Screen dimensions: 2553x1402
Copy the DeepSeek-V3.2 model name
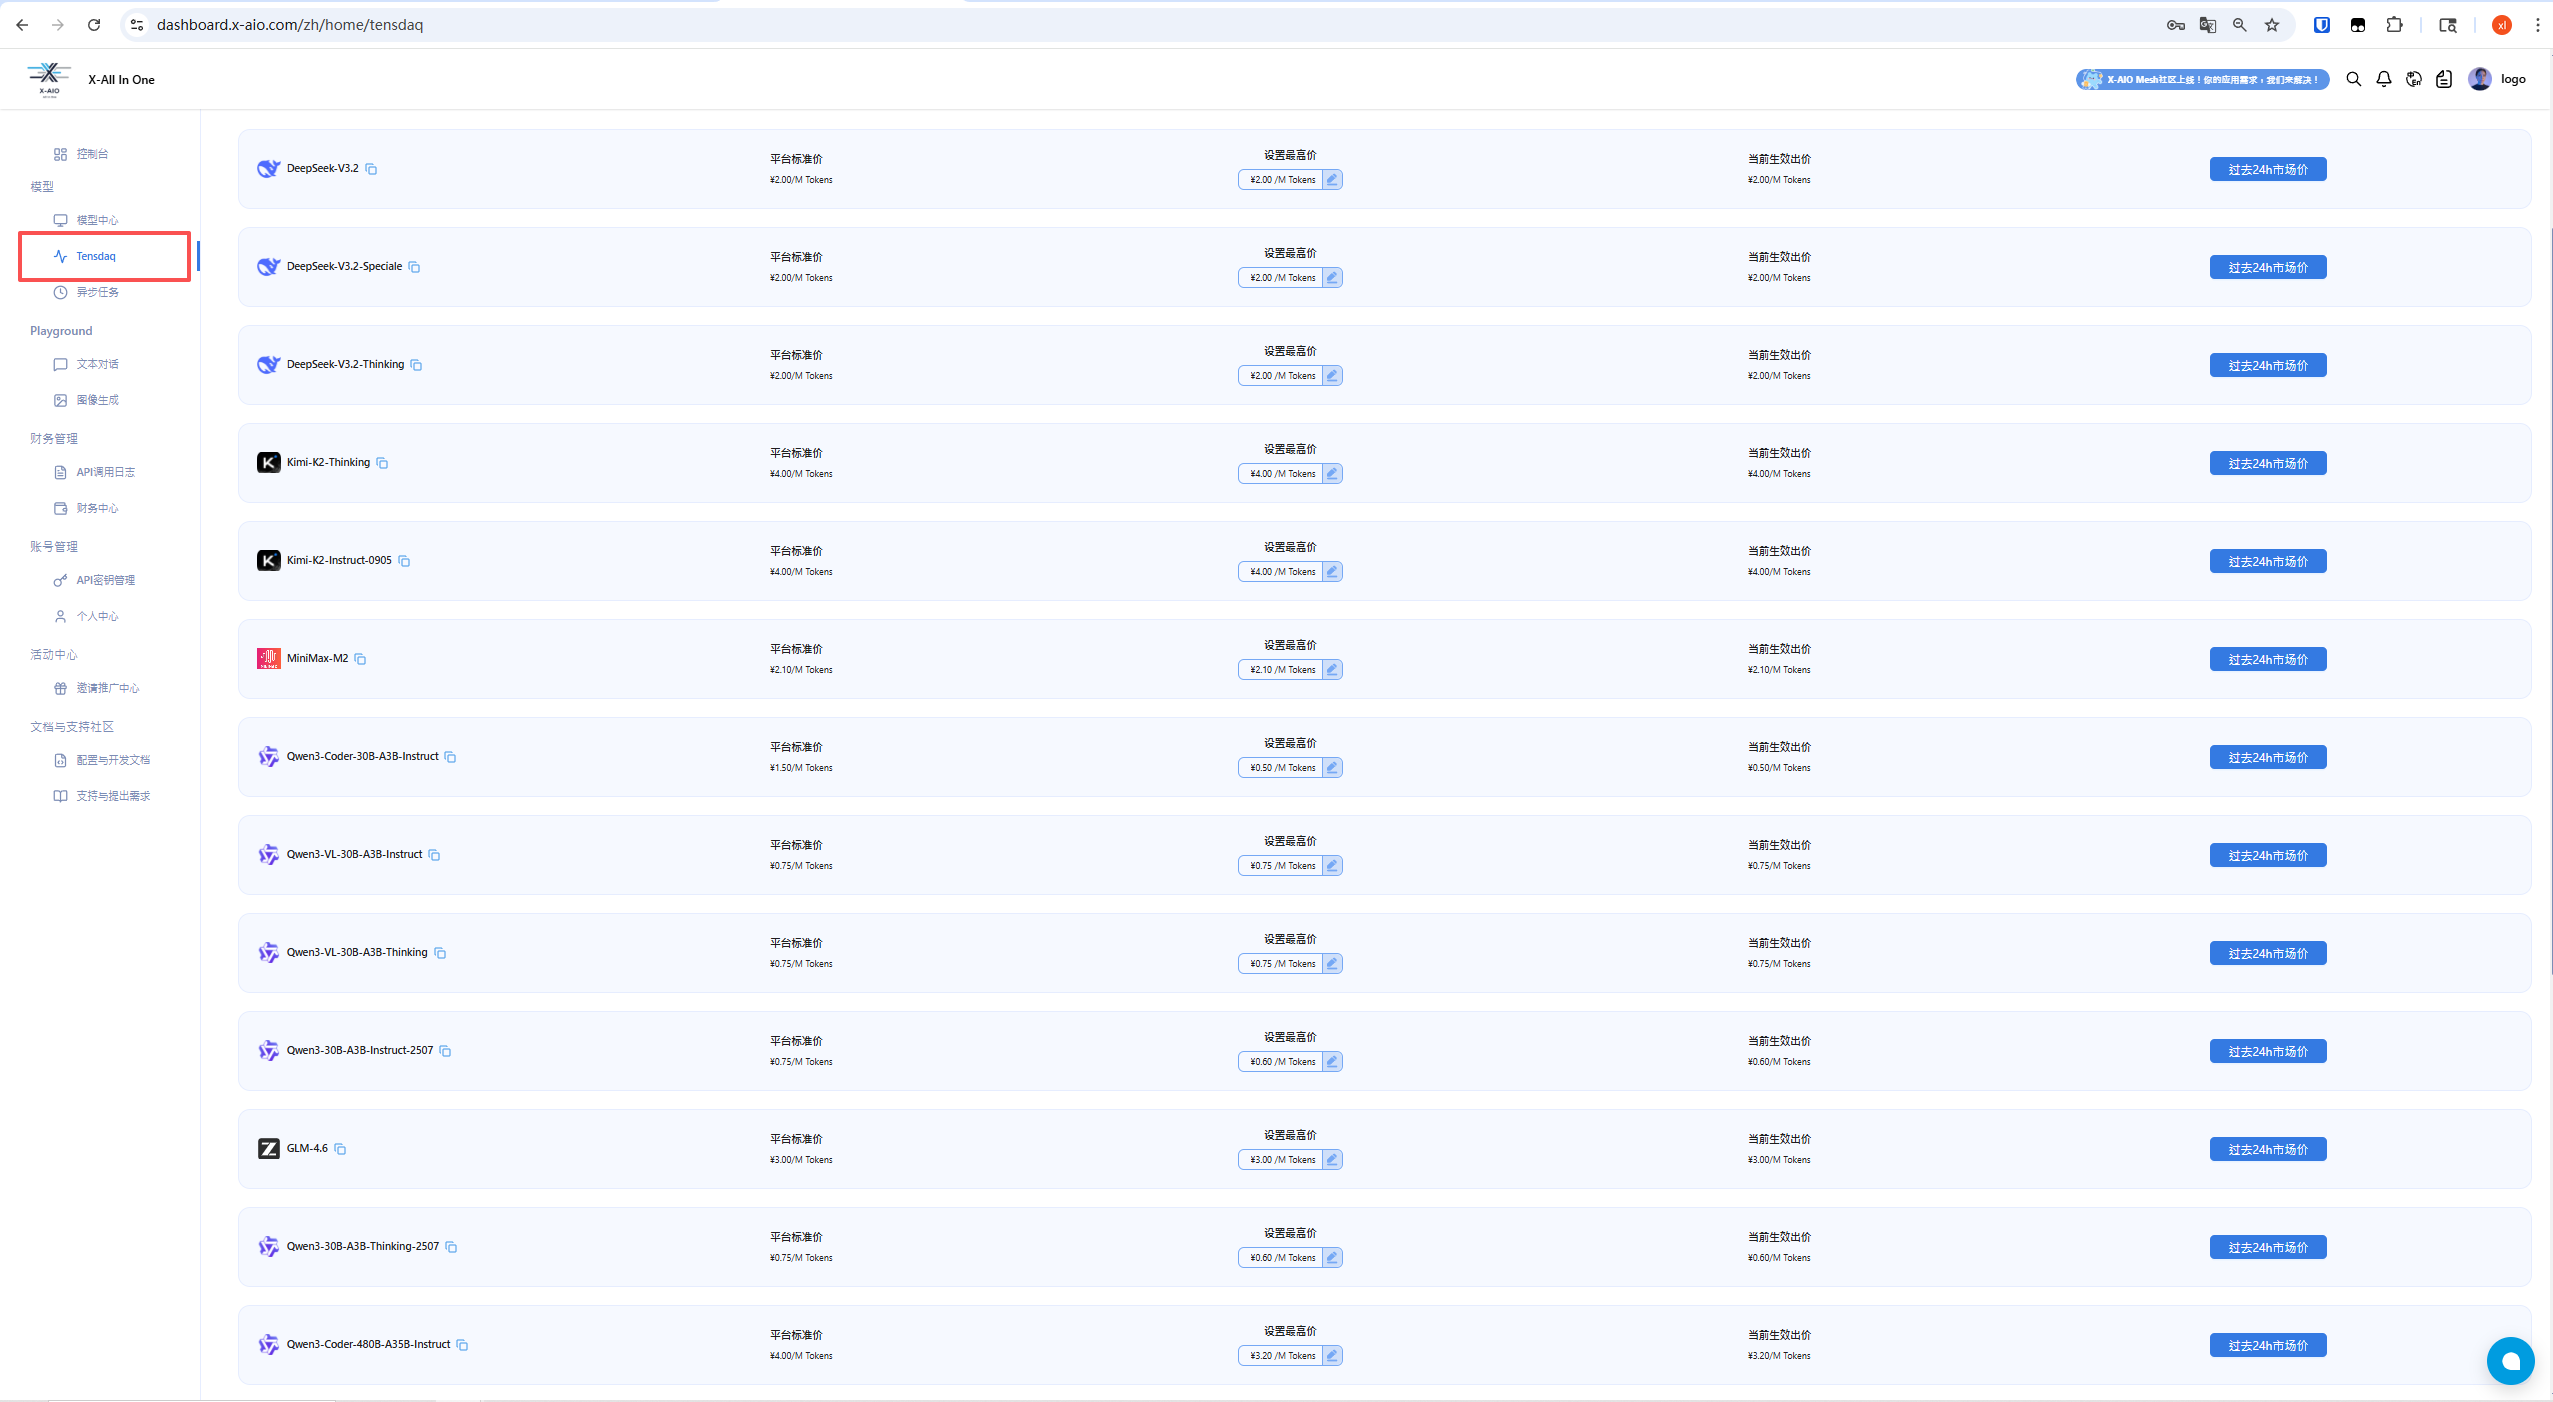(x=371, y=169)
